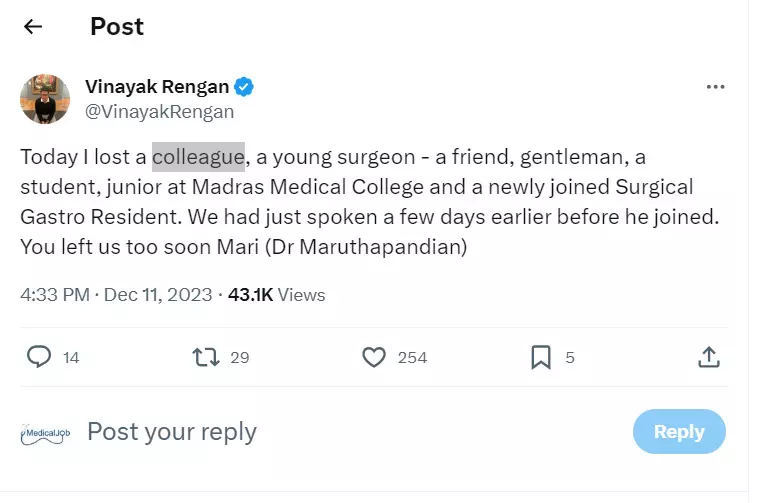761x503 pixels.
Task: Click the 29 reposts count
Action: (x=239, y=357)
